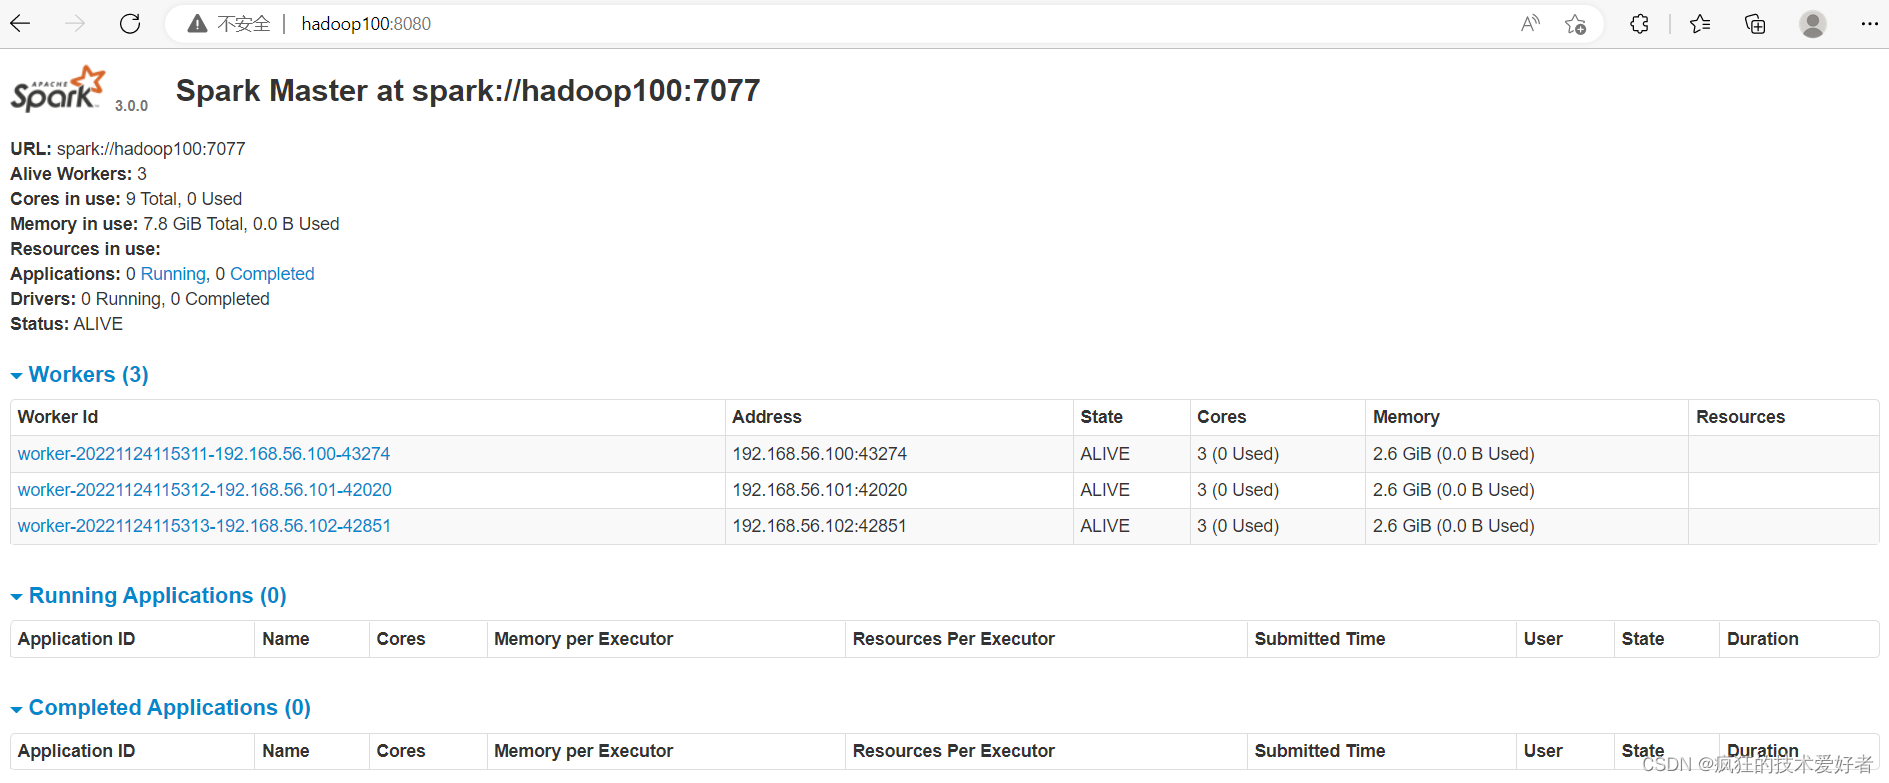Image resolution: width=1889 pixels, height=783 pixels.
Task: Click the user profile avatar
Action: 1813,24
